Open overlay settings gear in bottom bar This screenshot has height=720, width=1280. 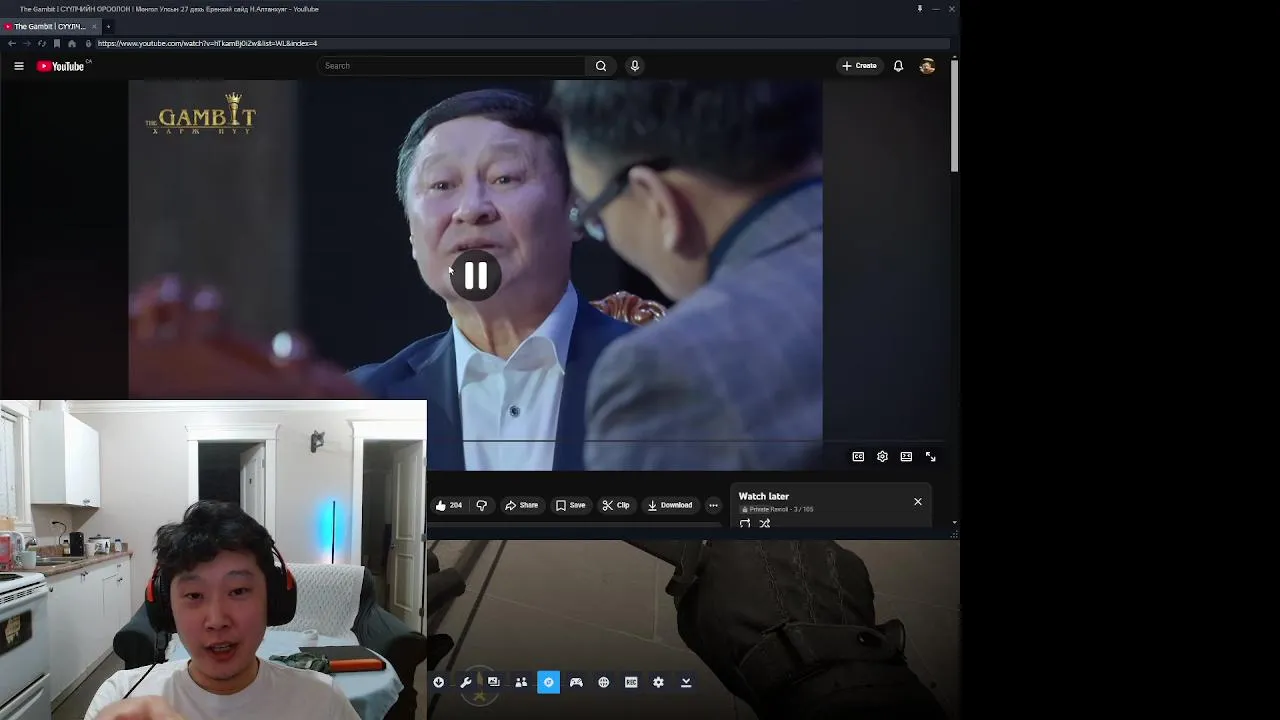coord(658,682)
